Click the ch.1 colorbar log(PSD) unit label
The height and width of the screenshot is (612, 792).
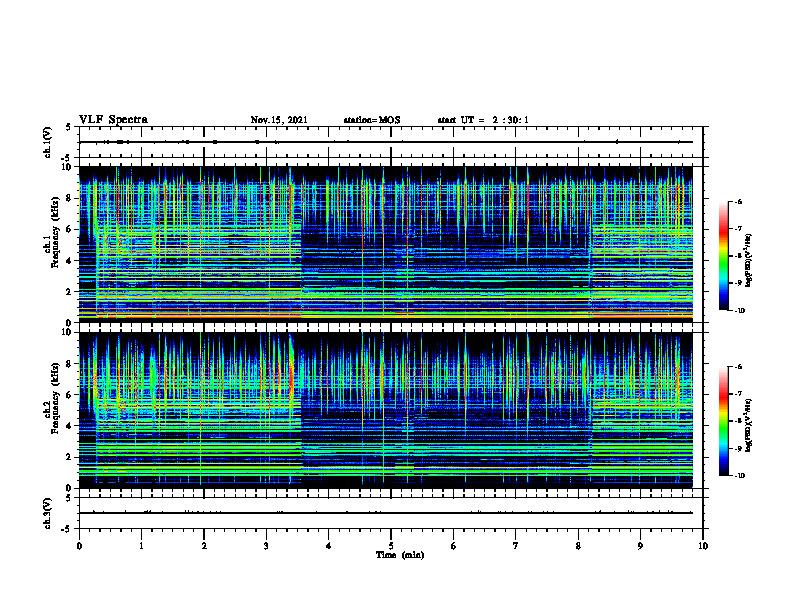click(x=749, y=261)
